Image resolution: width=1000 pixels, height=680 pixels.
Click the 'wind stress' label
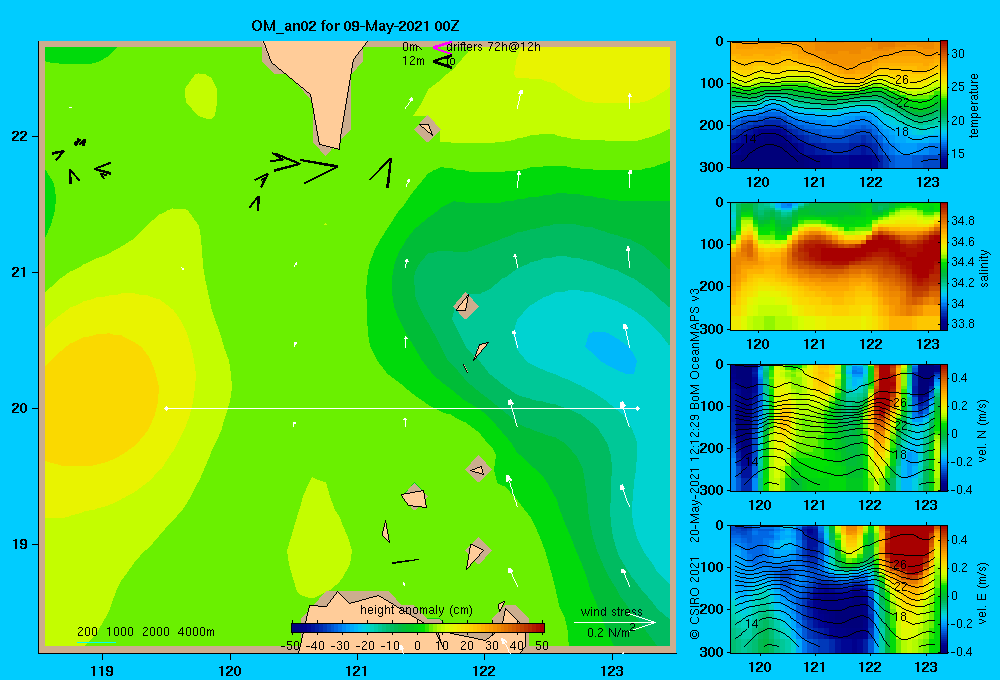point(612,612)
